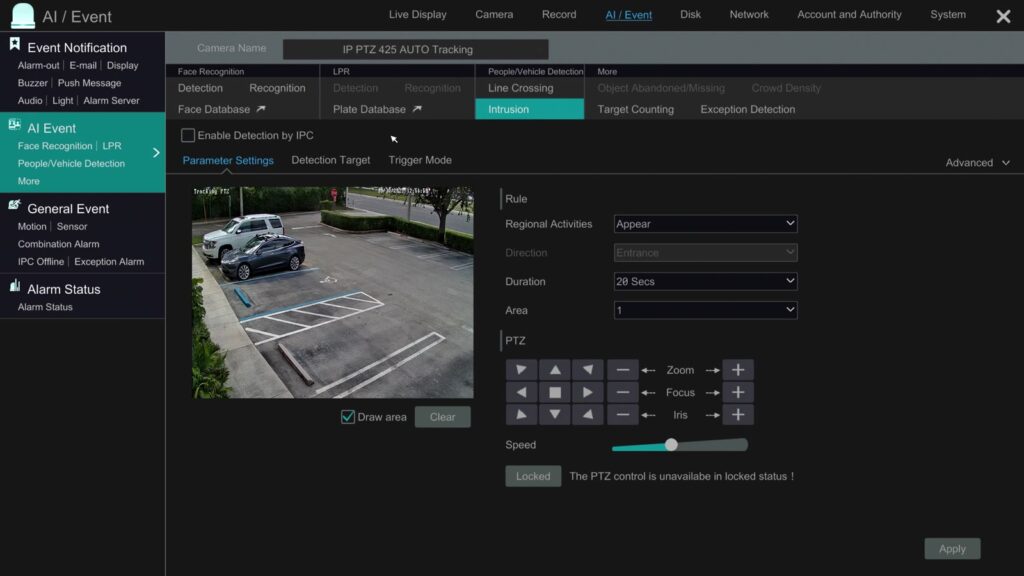
Task: Click Event Notification bookmark icon
Action: 14,44
